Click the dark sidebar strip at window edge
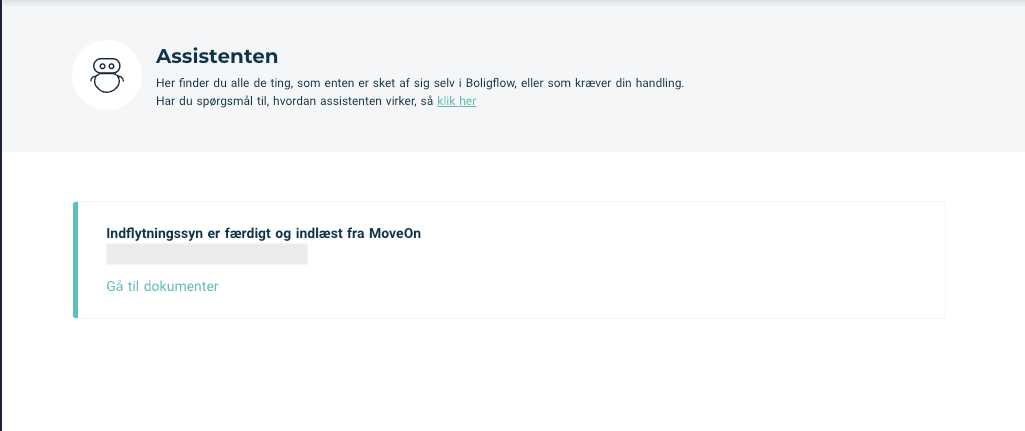 1,215
